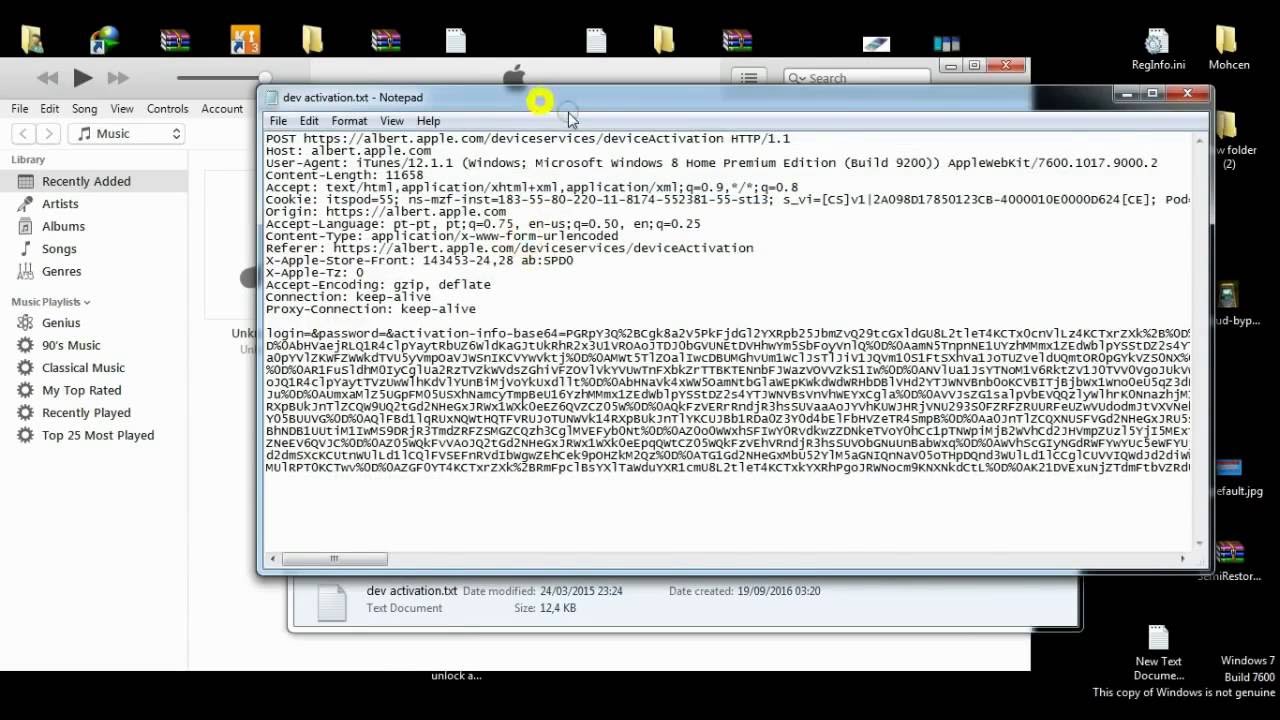Open the first WinRAR archive desktop icon

[175, 40]
